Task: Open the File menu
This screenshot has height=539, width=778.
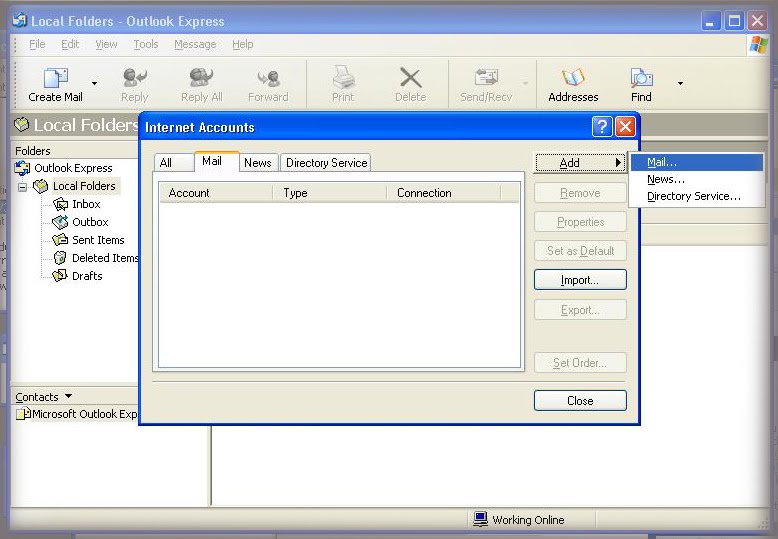Action: point(37,45)
